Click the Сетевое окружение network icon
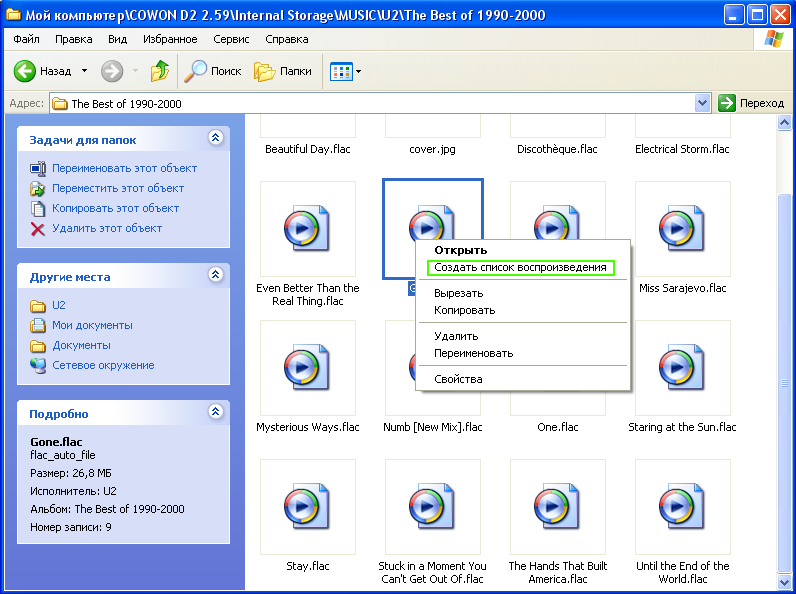The width and height of the screenshot is (796, 594). [38, 366]
